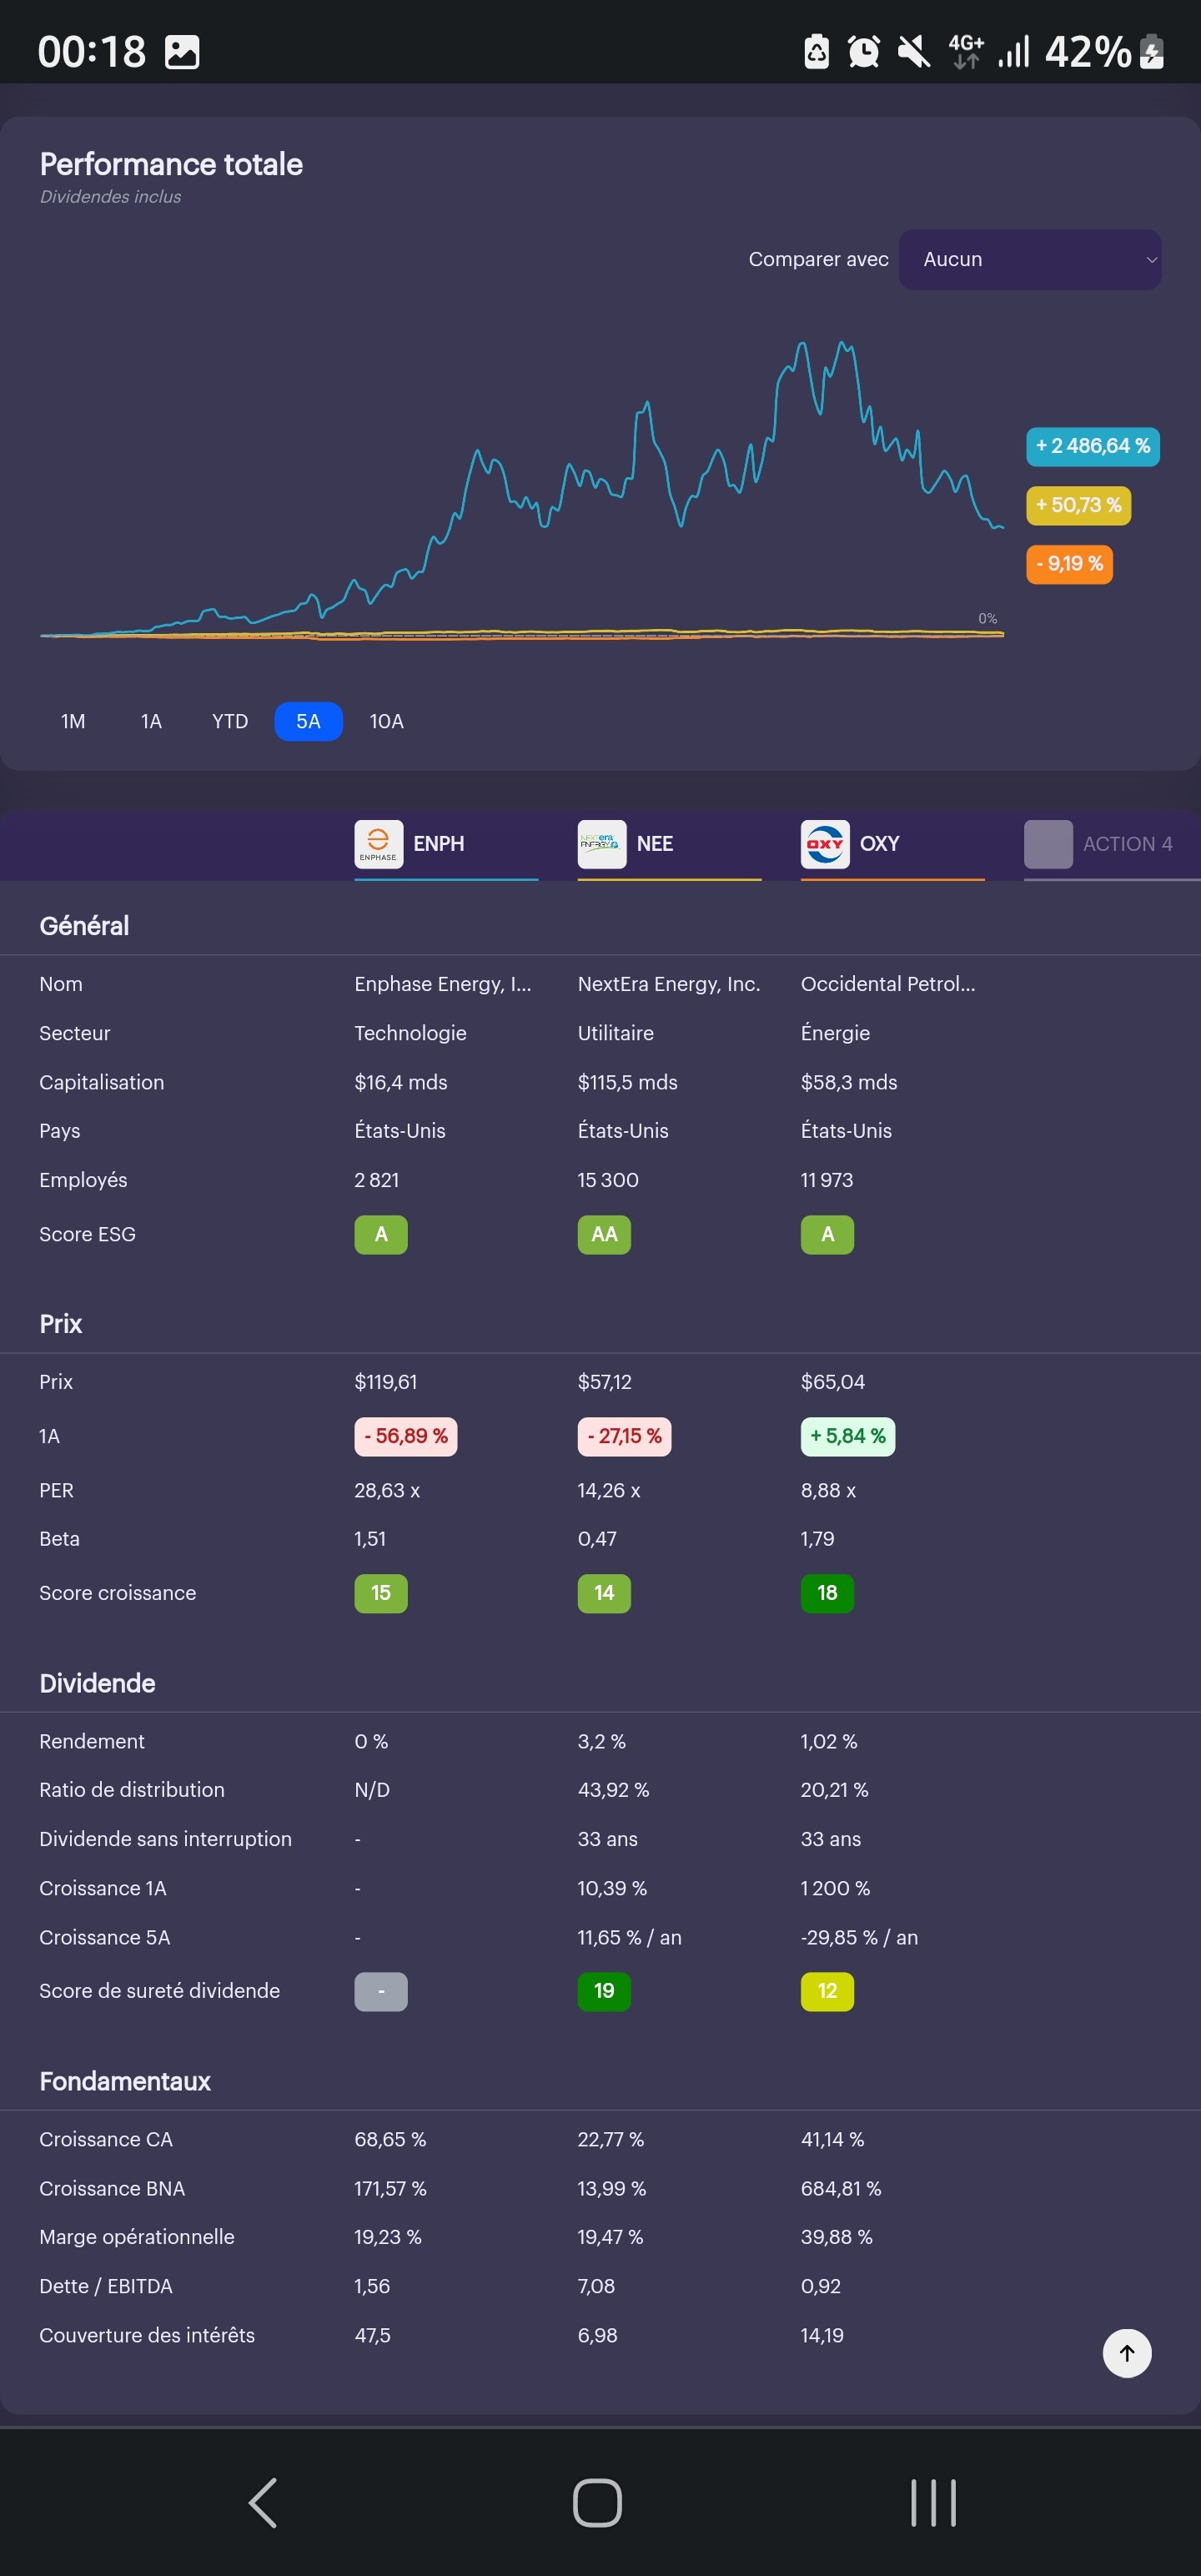Tap NEE ticker column header
This screenshot has width=1201, height=2576.
669,845
